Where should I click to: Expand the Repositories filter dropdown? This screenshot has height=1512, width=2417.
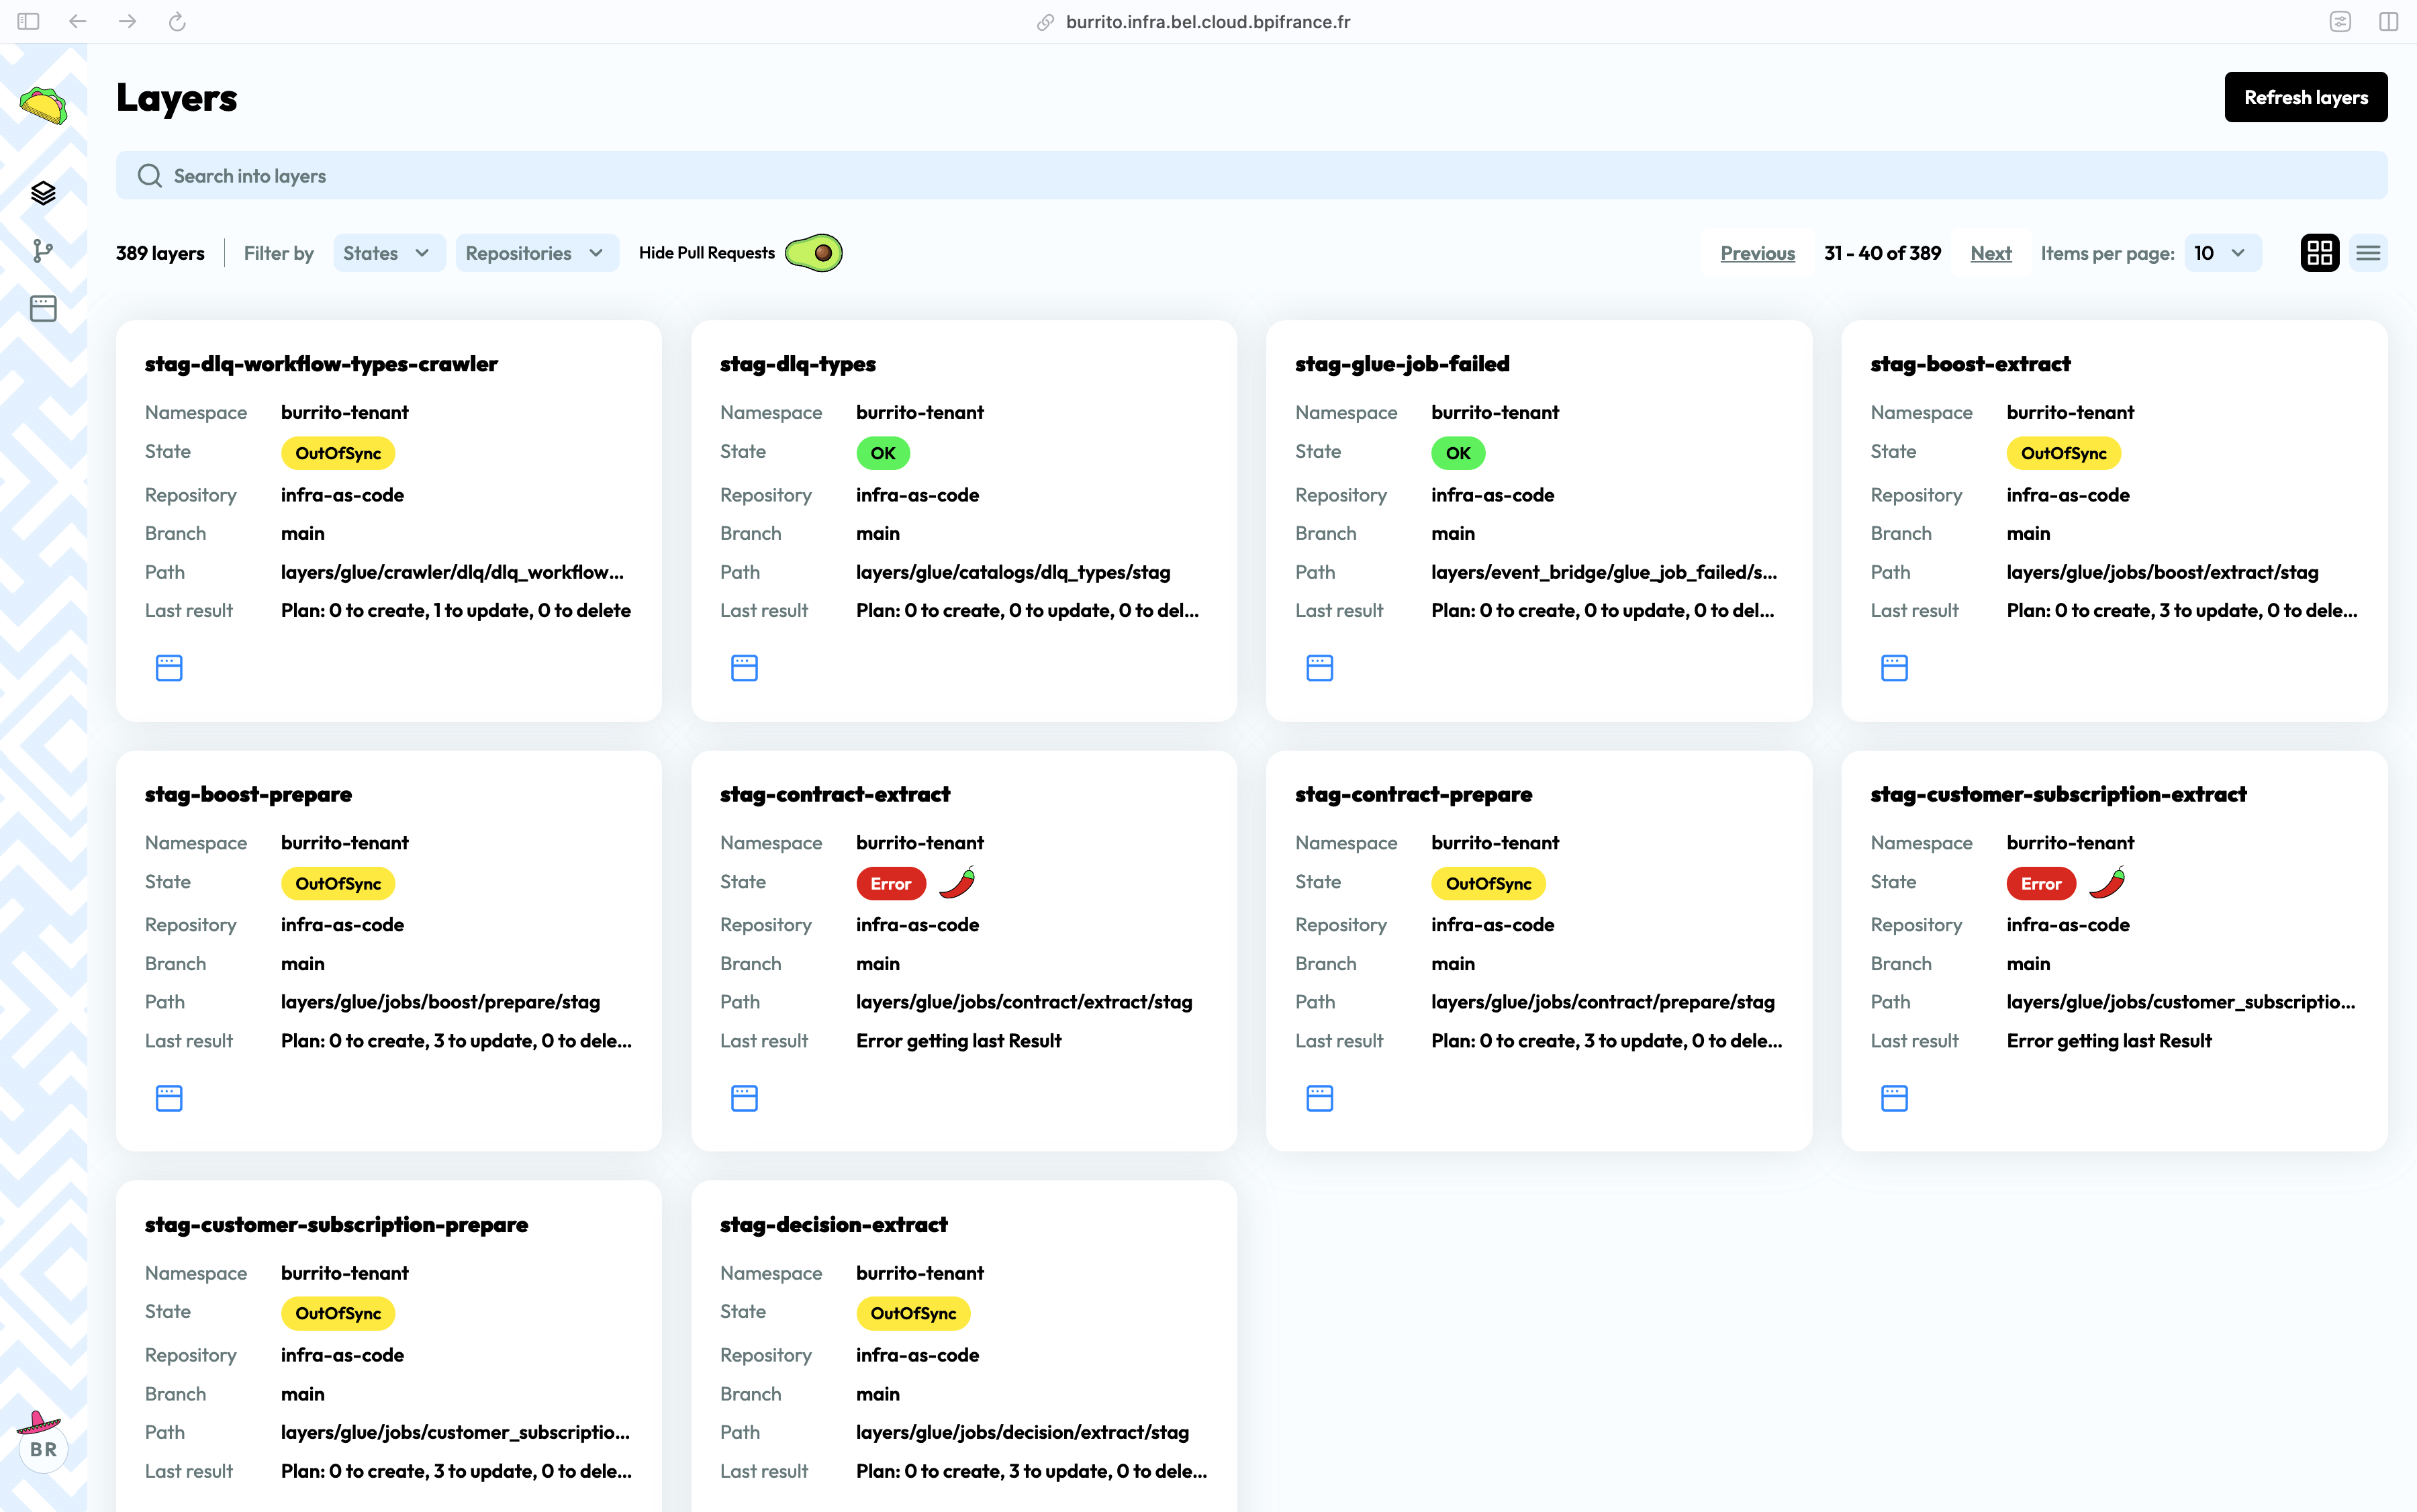[x=535, y=253]
